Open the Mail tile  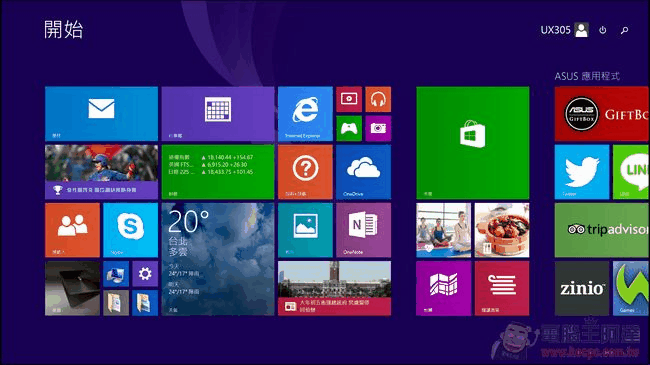(x=101, y=114)
